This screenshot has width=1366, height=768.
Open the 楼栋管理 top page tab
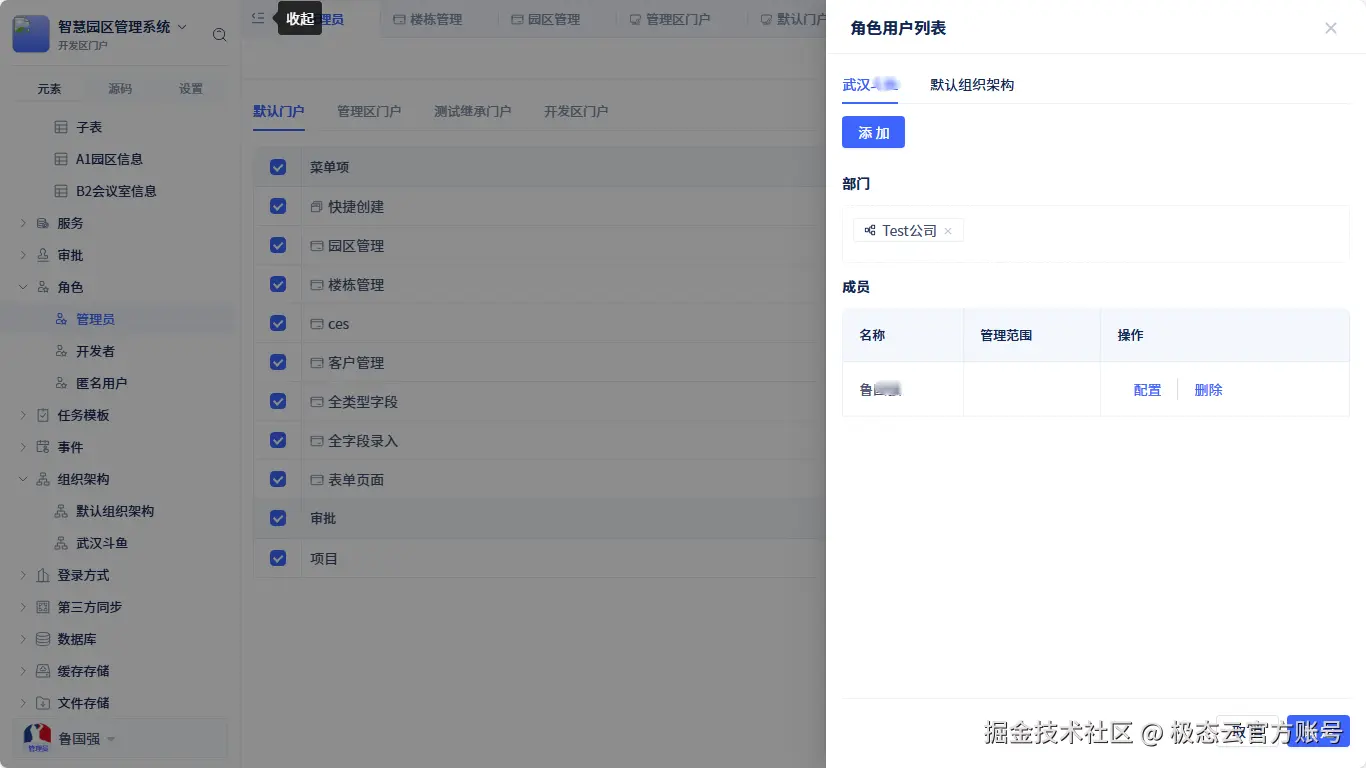428,19
